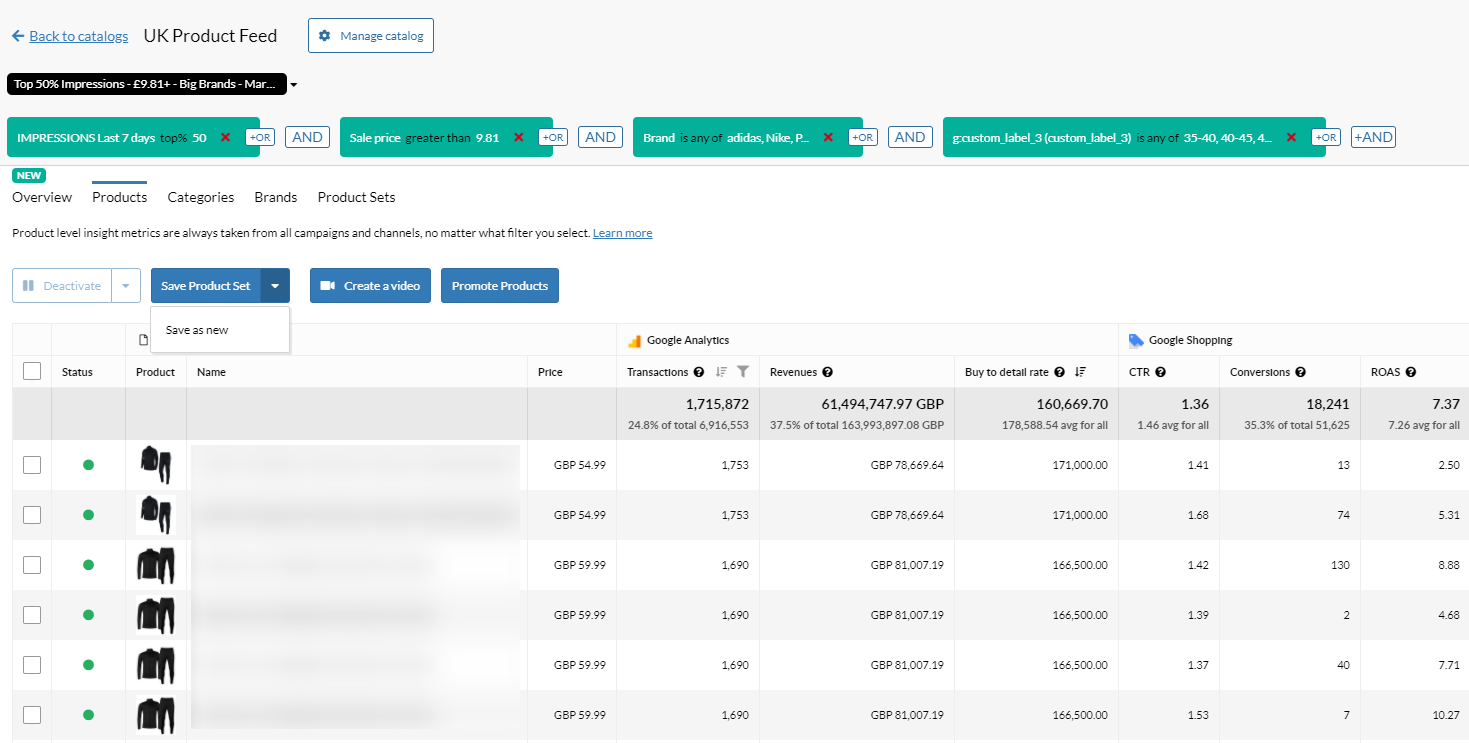Click AND connector after Brand filter
The height and width of the screenshot is (743, 1469).
910,137
